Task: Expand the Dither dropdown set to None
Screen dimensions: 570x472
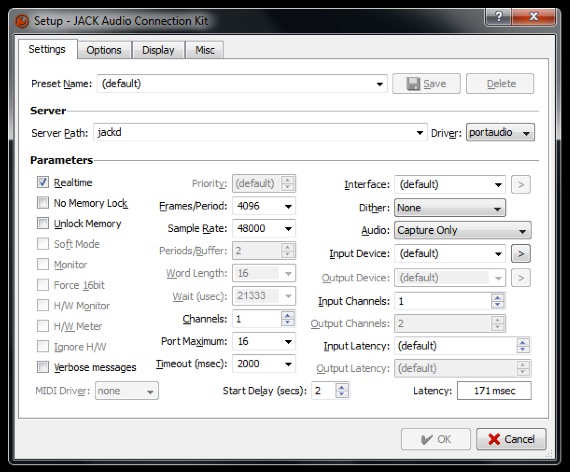Action: tap(450, 208)
